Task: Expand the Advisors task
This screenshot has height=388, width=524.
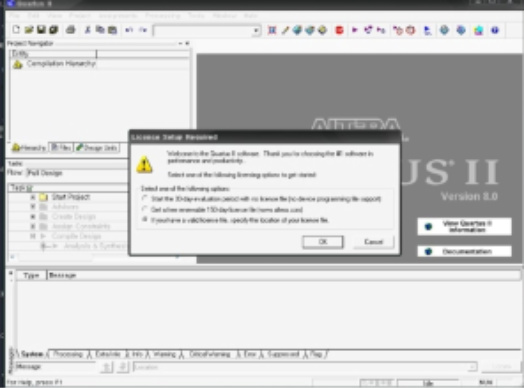Action: [x=33, y=207]
